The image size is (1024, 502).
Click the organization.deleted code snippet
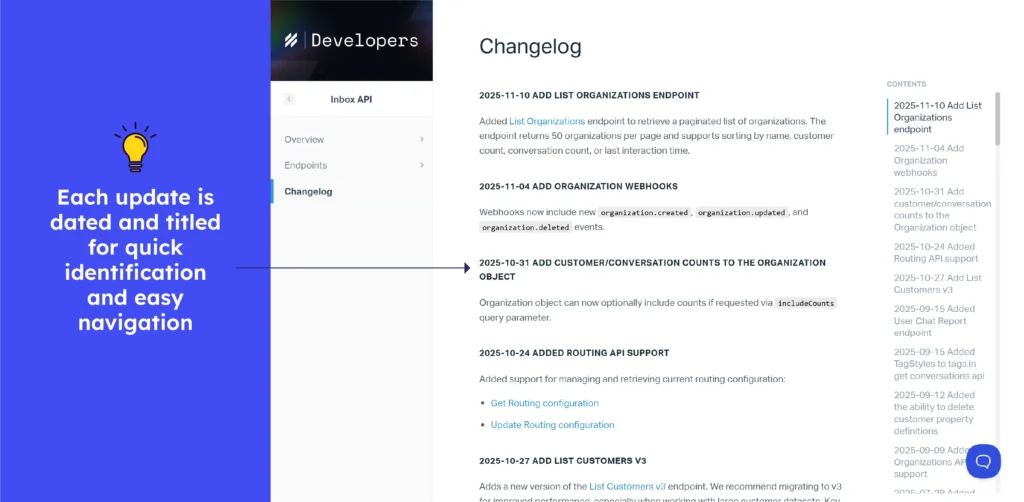[x=526, y=227]
